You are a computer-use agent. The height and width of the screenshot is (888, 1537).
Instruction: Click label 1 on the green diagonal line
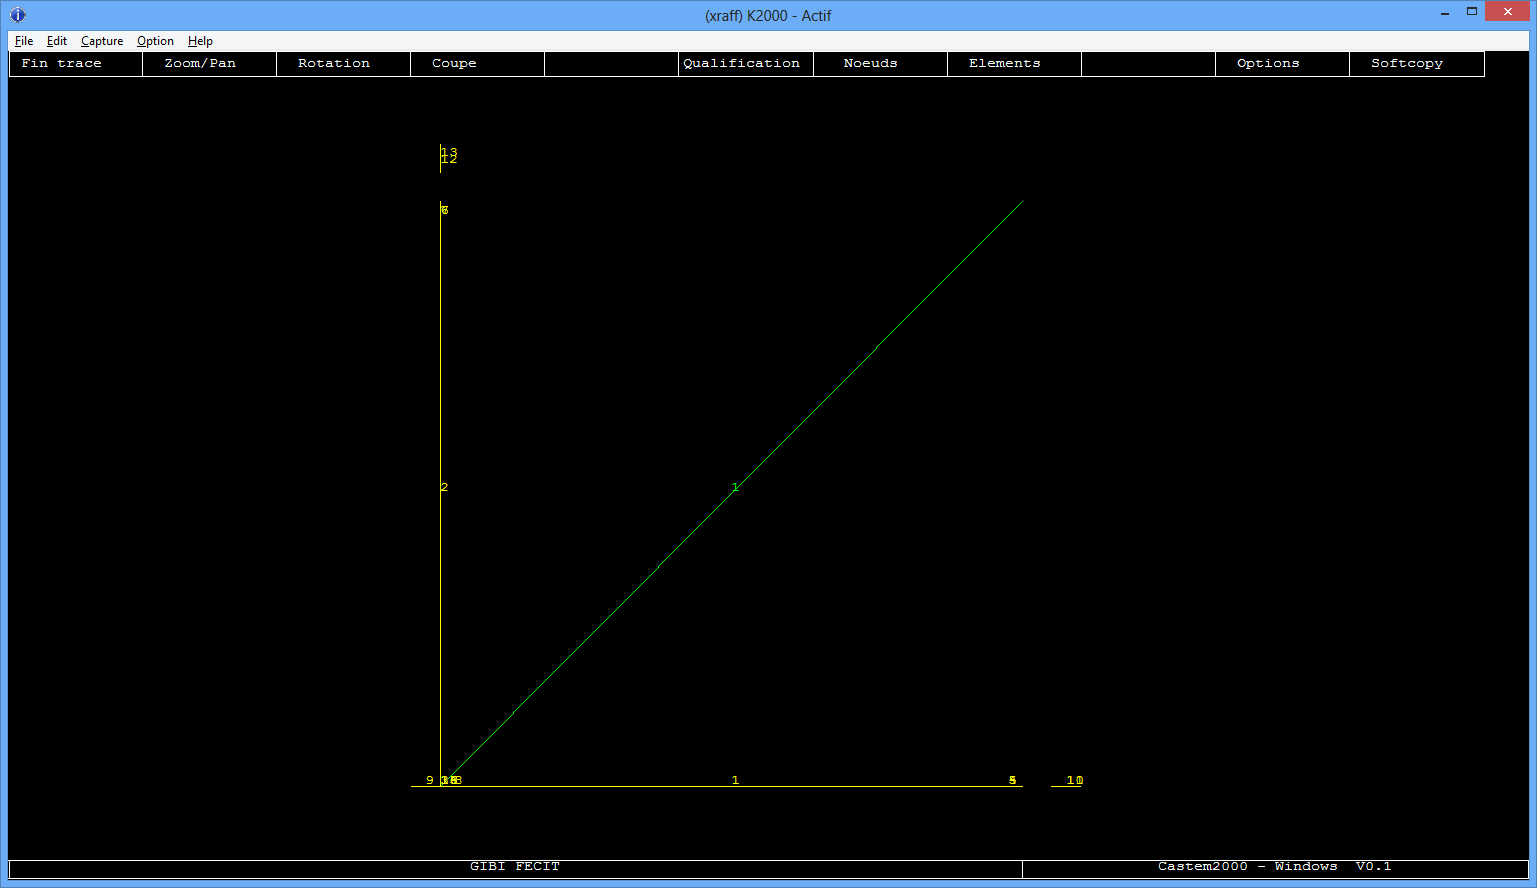[735, 487]
